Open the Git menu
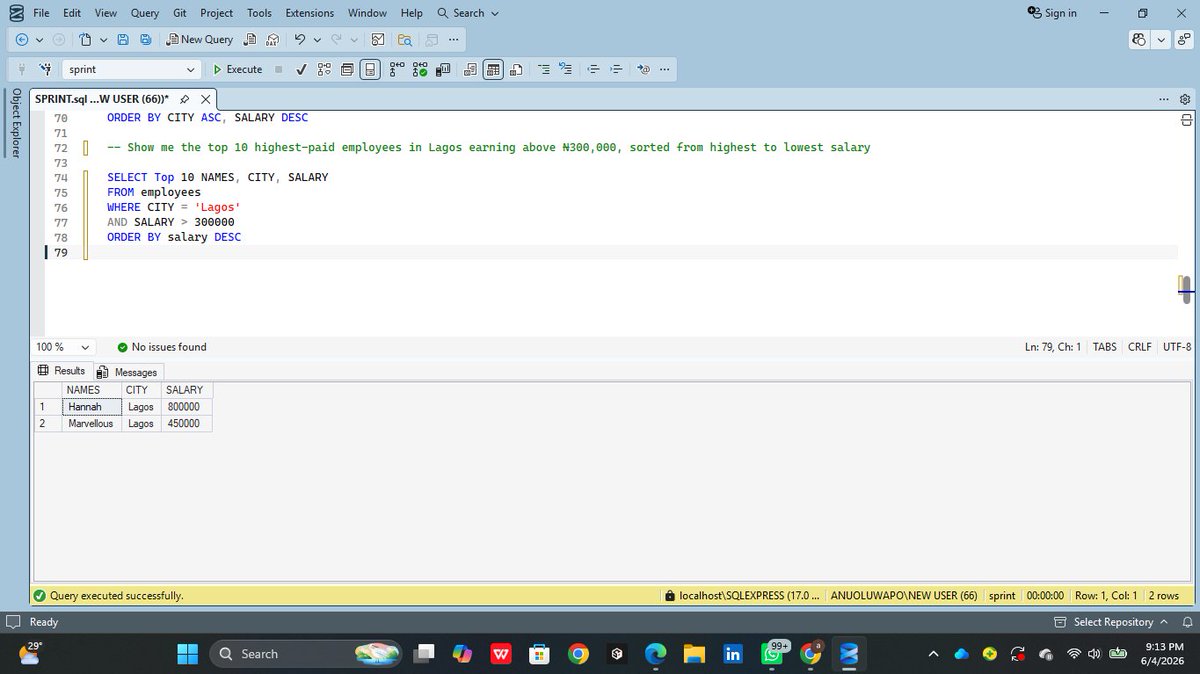This screenshot has width=1200, height=674. pos(179,13)
